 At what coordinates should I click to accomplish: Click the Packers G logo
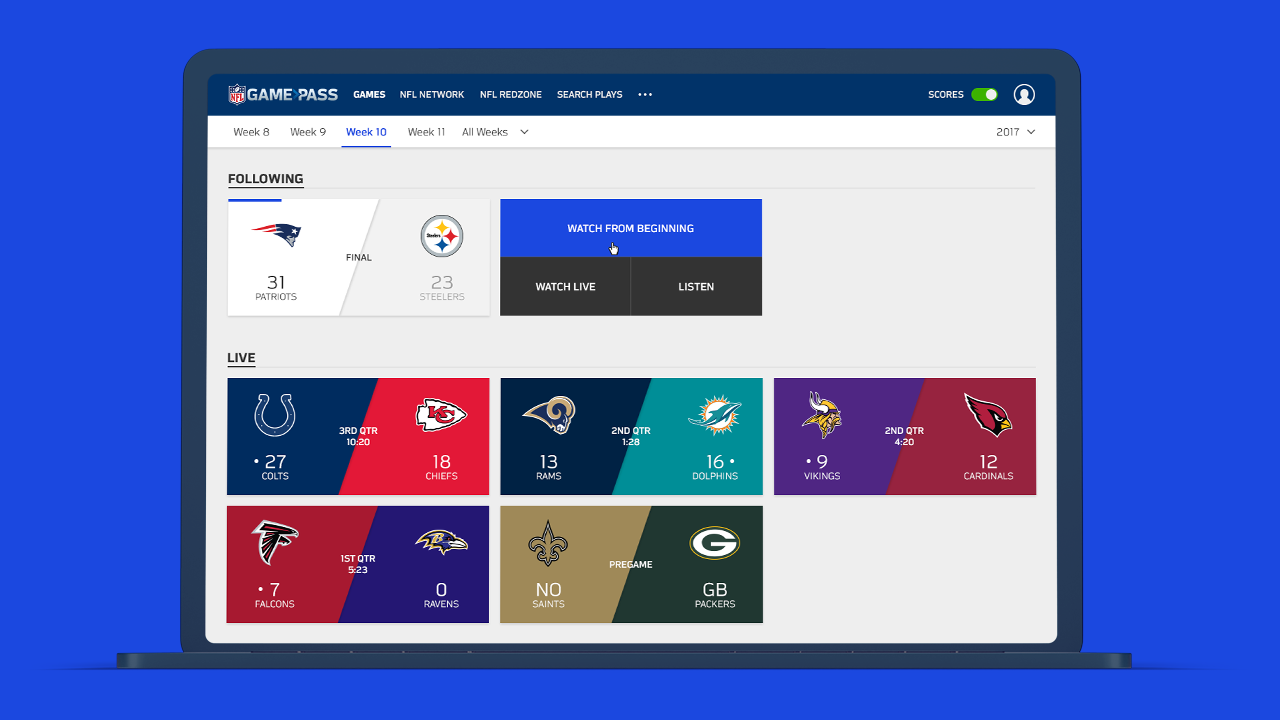coord(714,543)
